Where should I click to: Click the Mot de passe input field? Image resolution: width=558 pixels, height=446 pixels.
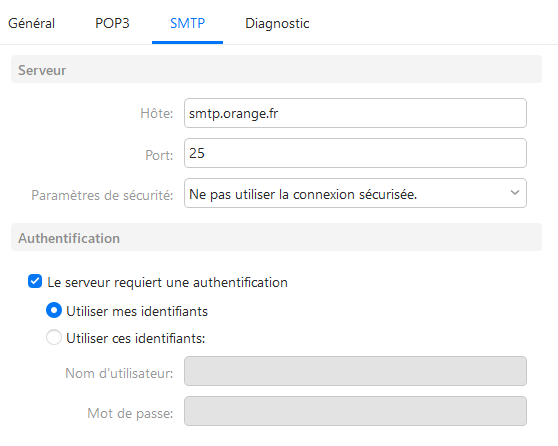[355, 411]
